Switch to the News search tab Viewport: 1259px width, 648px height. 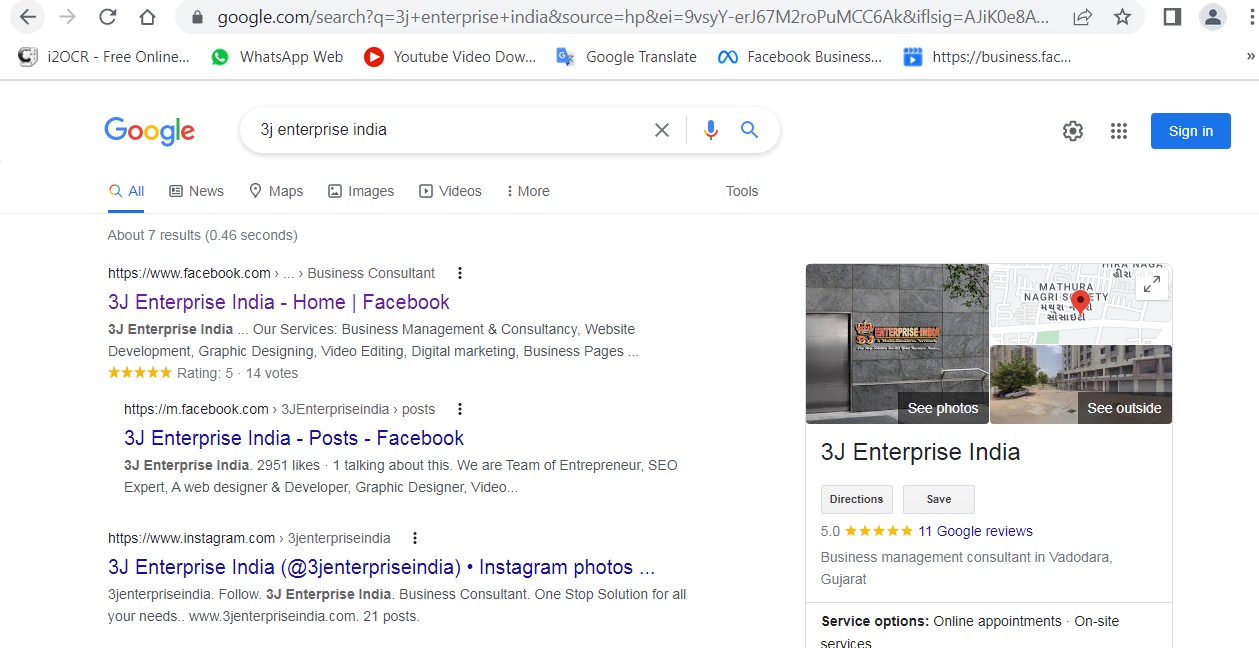click(x=196, y=191)
